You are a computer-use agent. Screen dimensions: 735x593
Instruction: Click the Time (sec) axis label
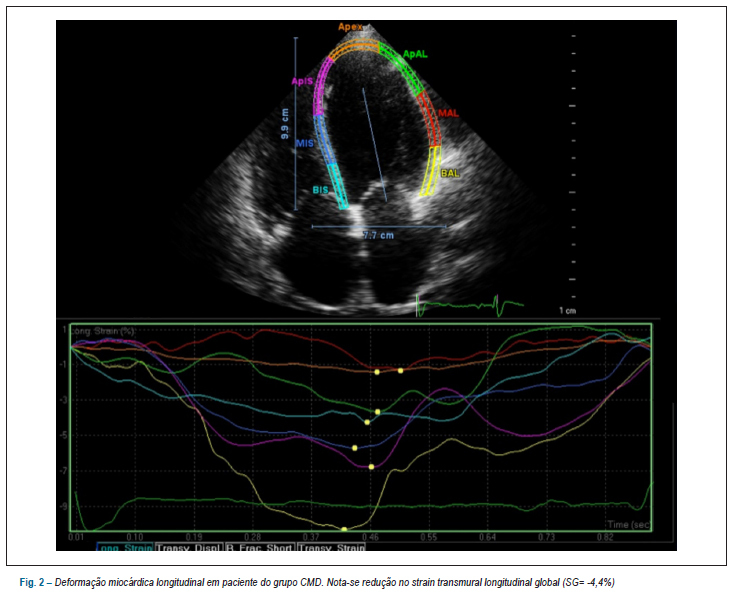629,525
